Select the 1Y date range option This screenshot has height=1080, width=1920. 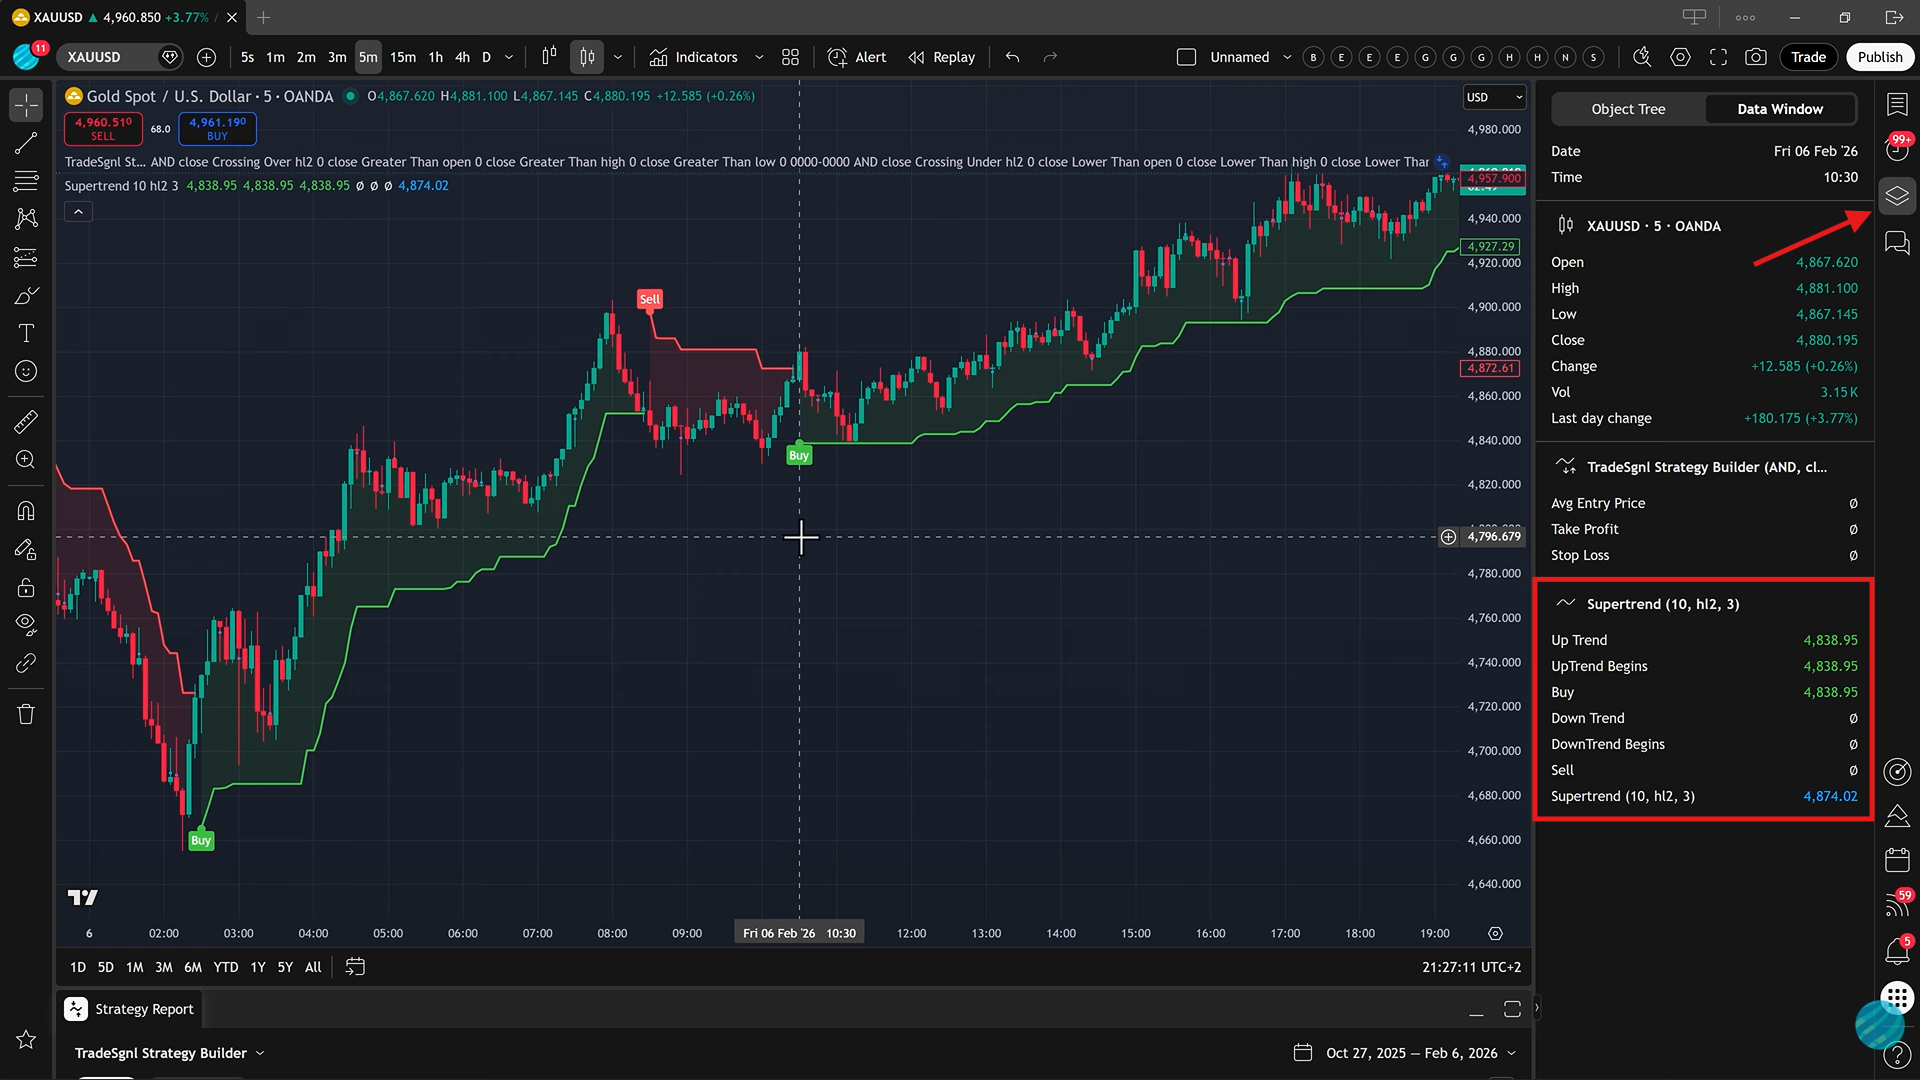pyautogui.click(x=257, y=967)
